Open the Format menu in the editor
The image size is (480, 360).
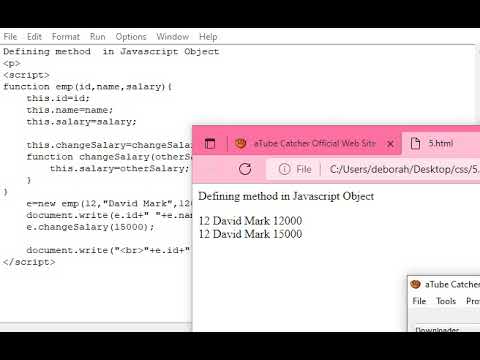coord(66,37)
